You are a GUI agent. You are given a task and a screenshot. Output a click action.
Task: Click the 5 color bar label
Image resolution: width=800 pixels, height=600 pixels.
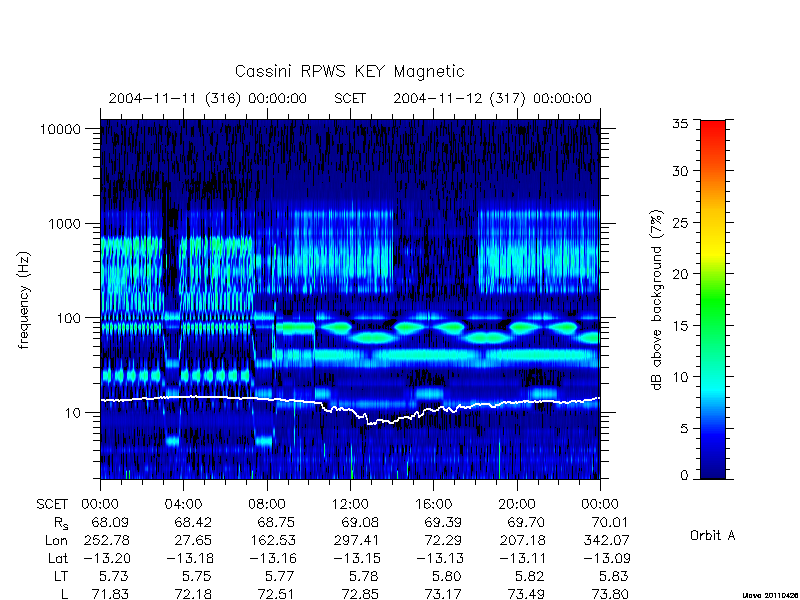(684, 429)
